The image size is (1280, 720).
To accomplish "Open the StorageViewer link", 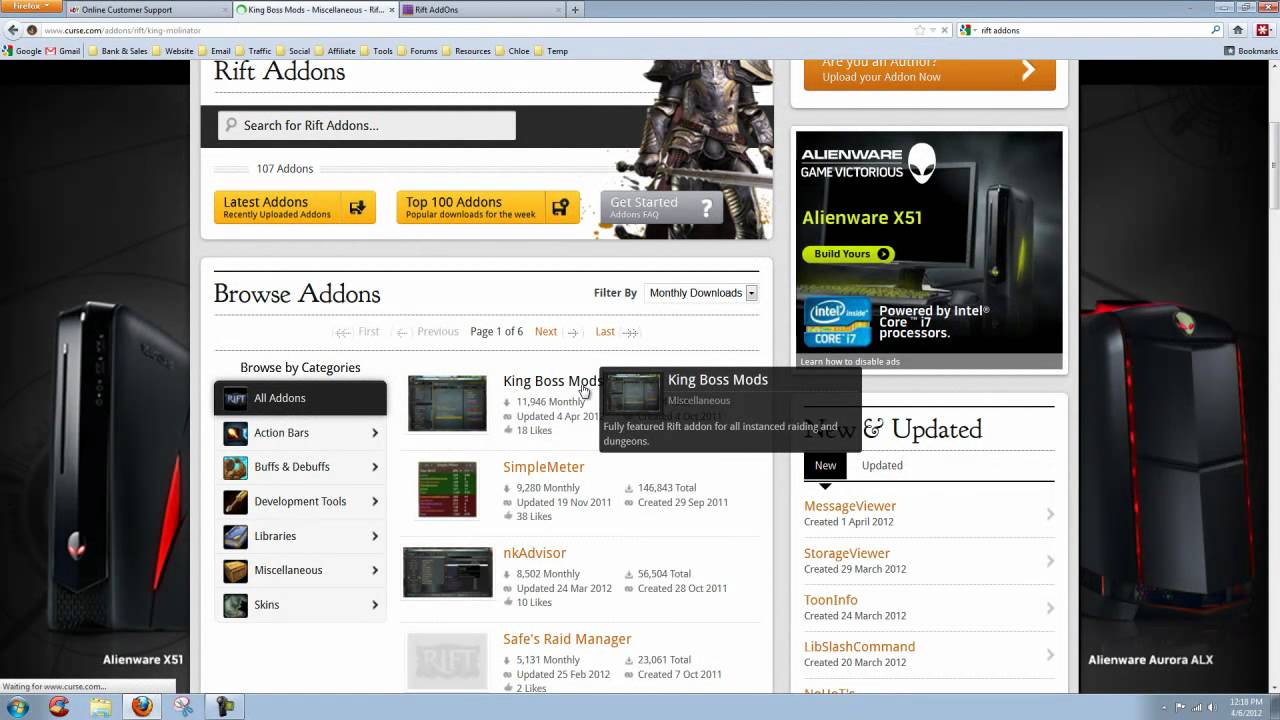I will pos(847,553).
